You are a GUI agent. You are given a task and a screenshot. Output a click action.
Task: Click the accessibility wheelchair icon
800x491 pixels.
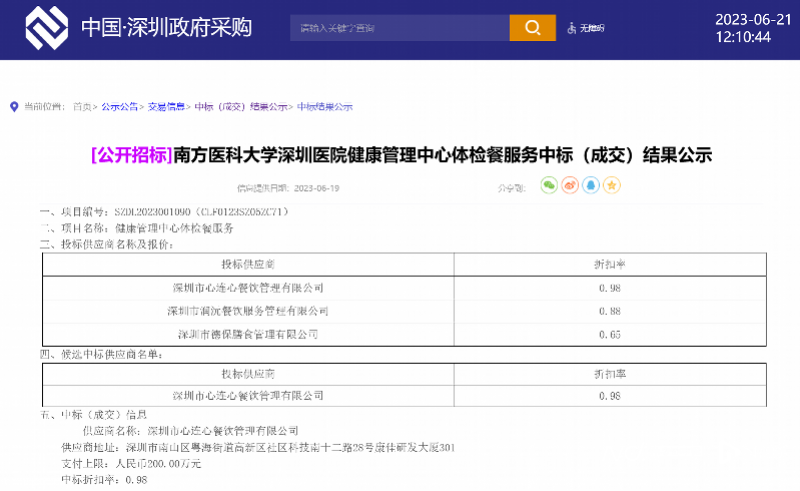pos(571,28)
